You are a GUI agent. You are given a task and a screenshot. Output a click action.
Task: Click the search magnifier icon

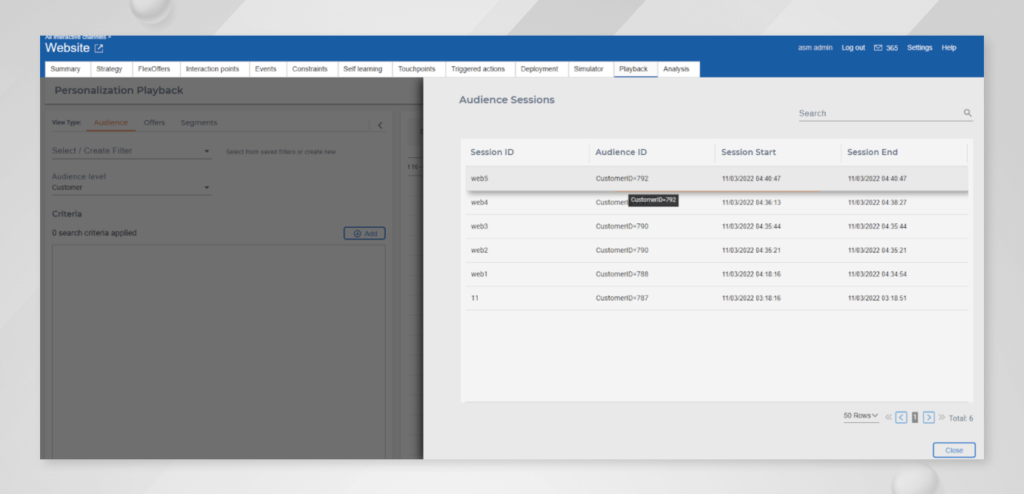click(x=967, y=113)
